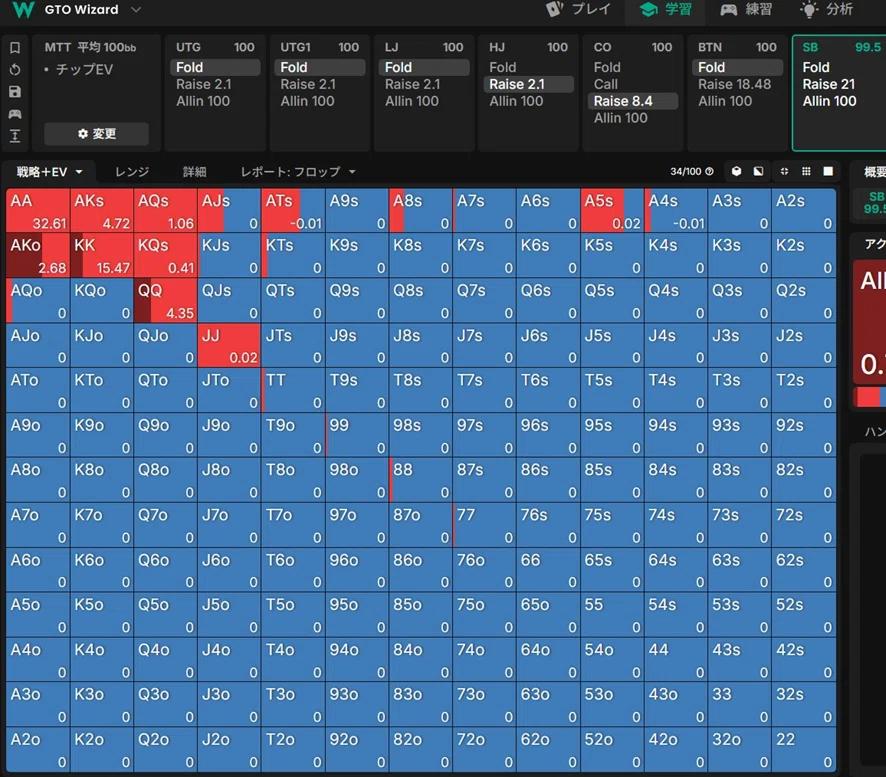The height and width of the screenshot is (777, 886).
Task: Switch to the 詳細 tab
Action: coord(194,172)
